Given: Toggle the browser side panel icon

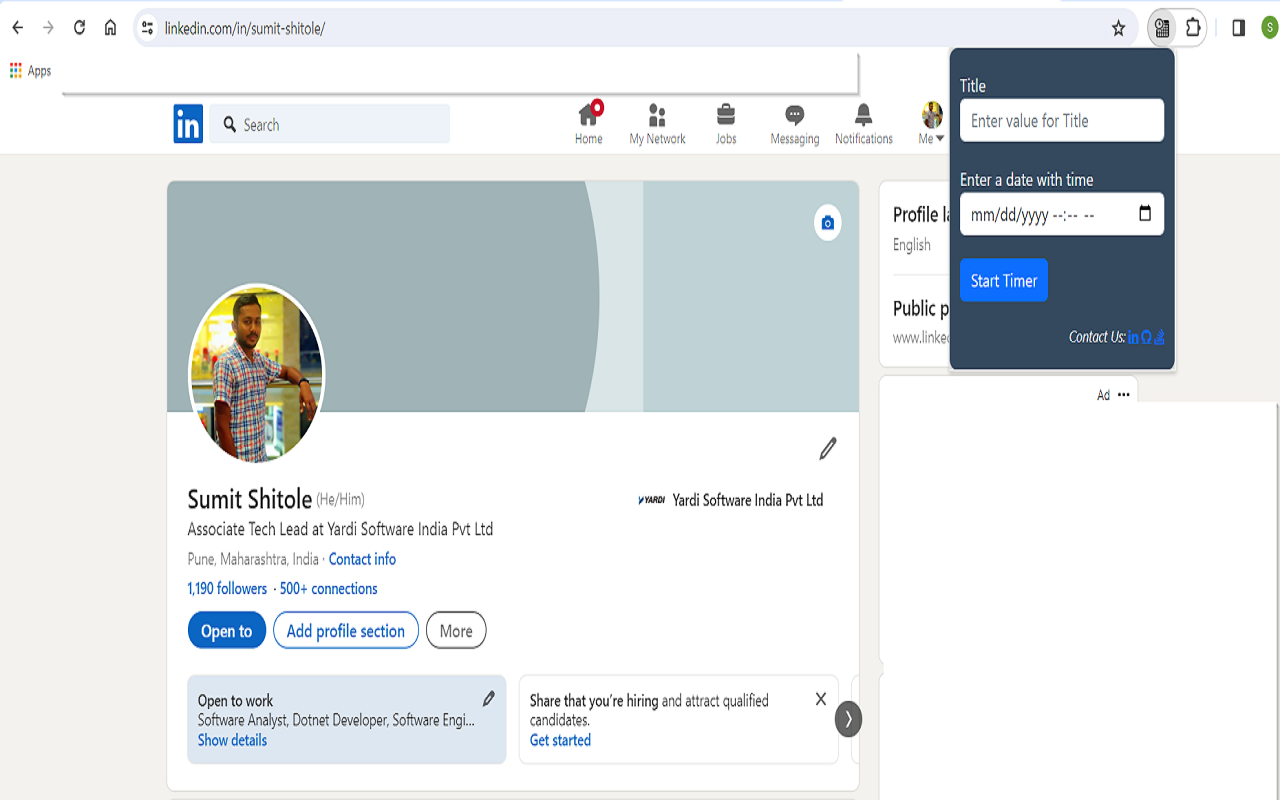Looking at the screenshot, I should coord(1238,28).
